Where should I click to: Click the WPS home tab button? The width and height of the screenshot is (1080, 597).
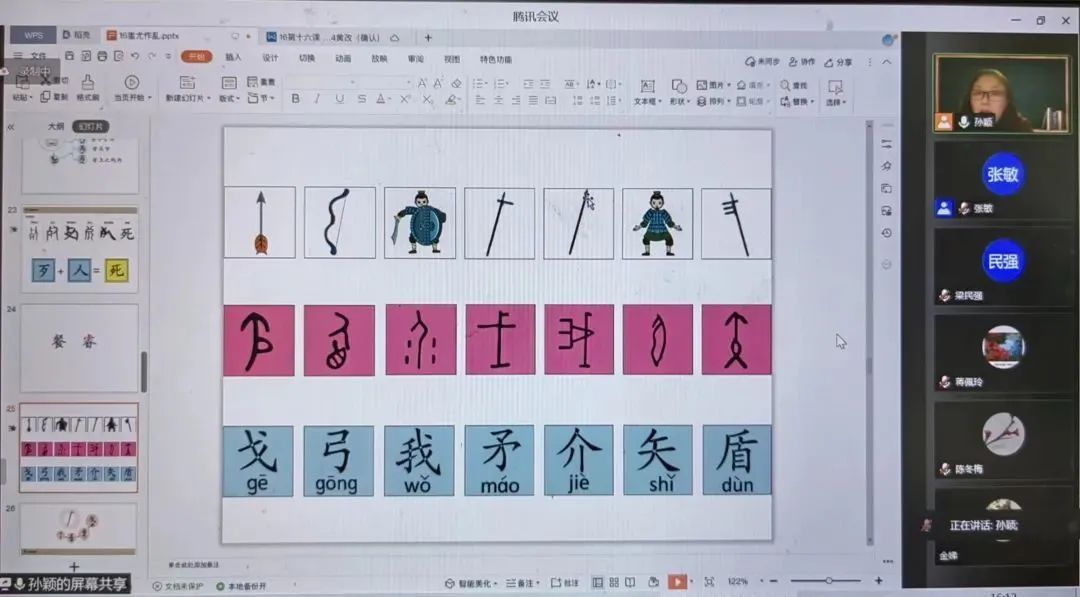coord(33,35)
